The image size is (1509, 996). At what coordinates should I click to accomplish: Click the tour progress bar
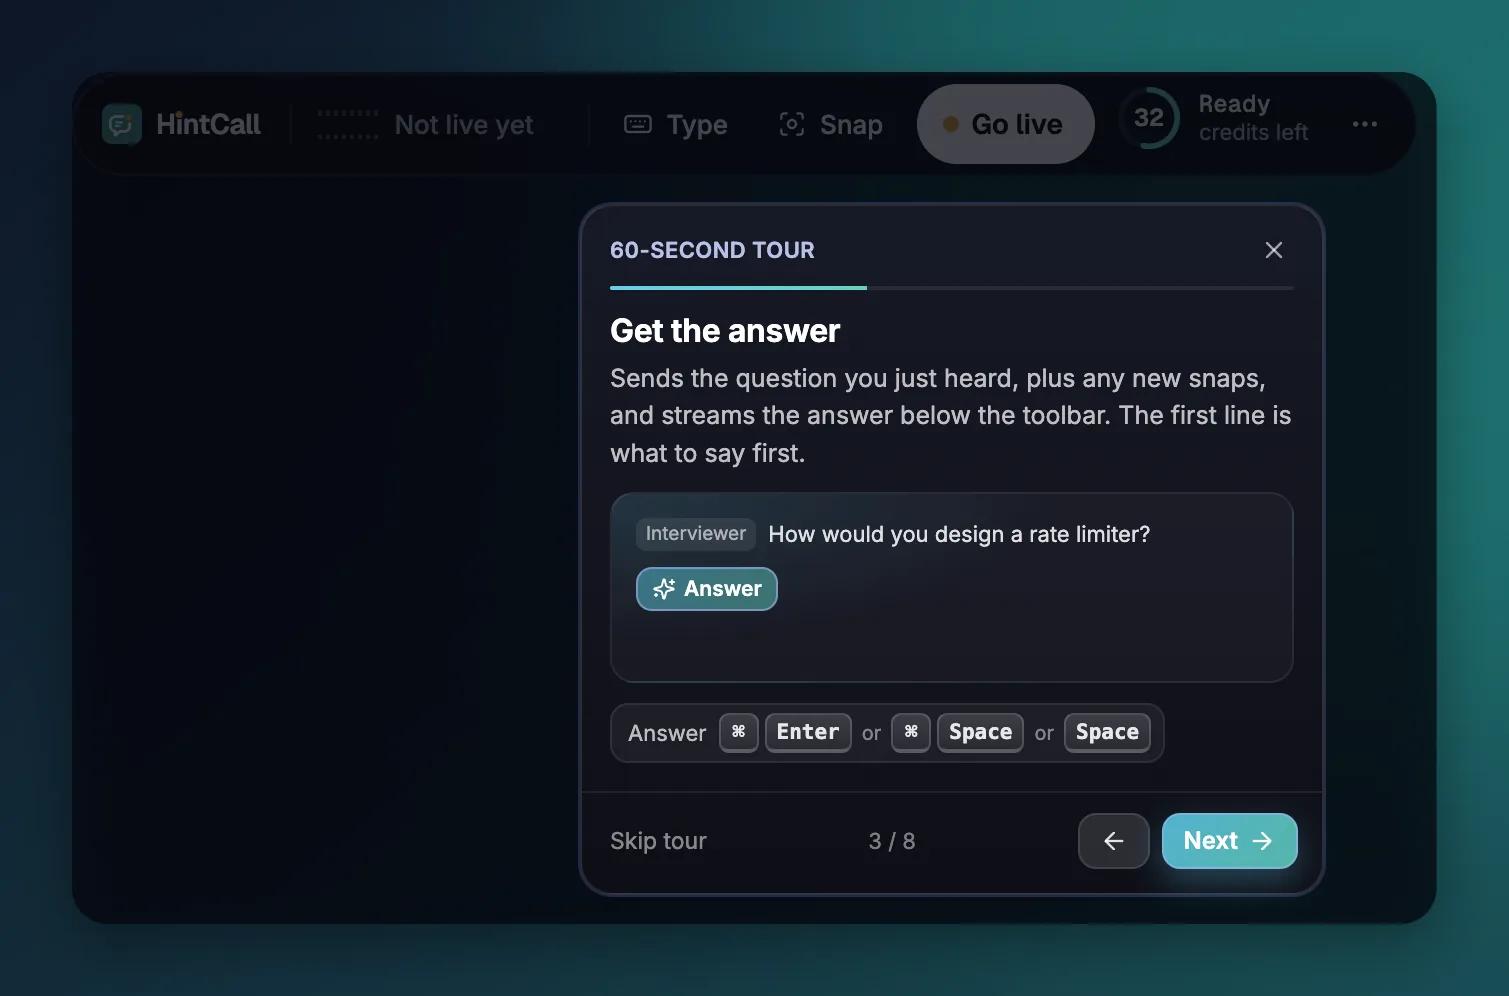(952, 288)
